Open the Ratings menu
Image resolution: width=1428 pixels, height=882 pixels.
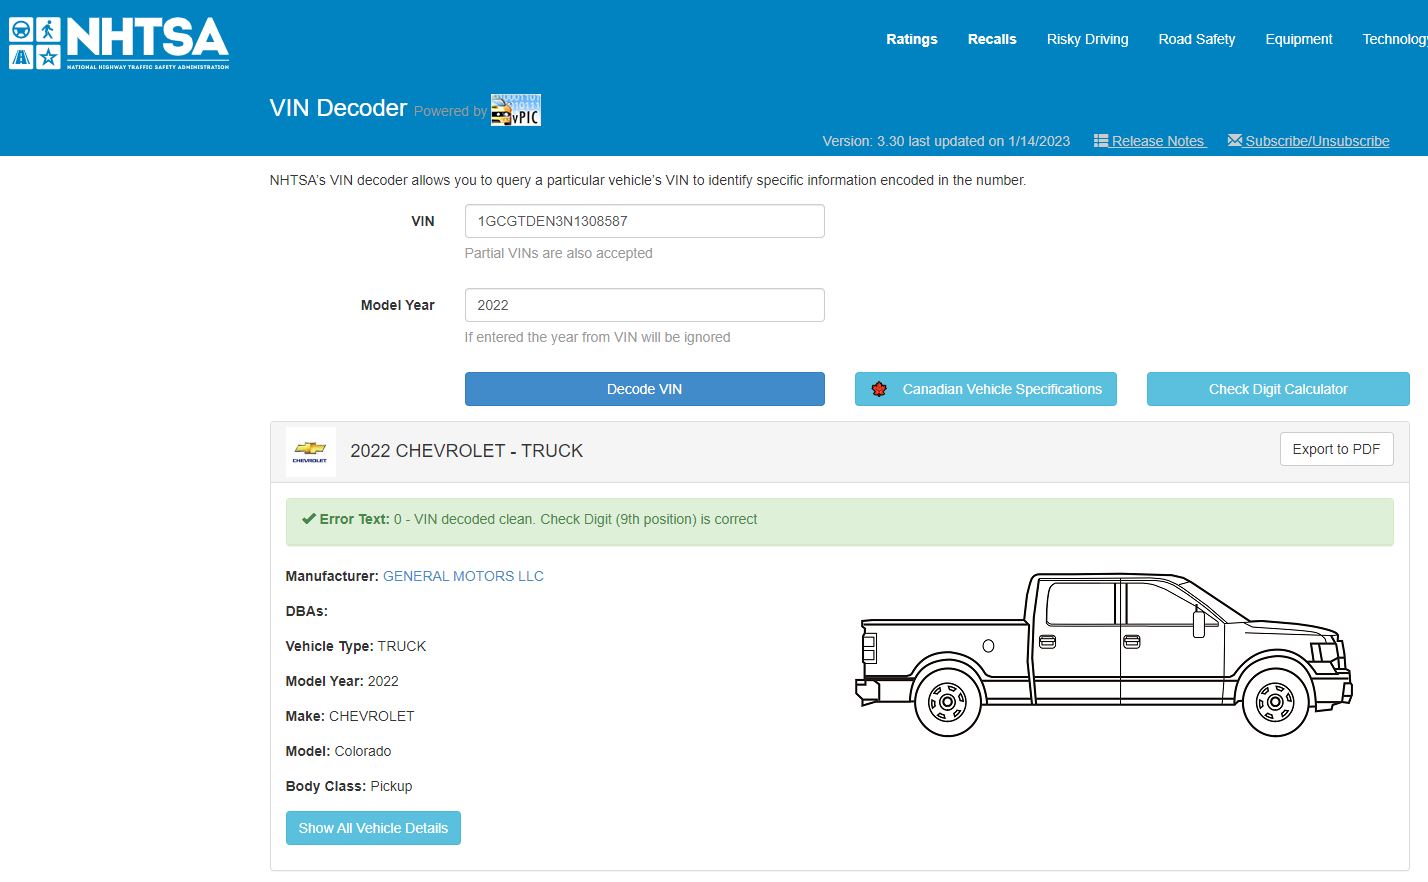pos(912,39)
